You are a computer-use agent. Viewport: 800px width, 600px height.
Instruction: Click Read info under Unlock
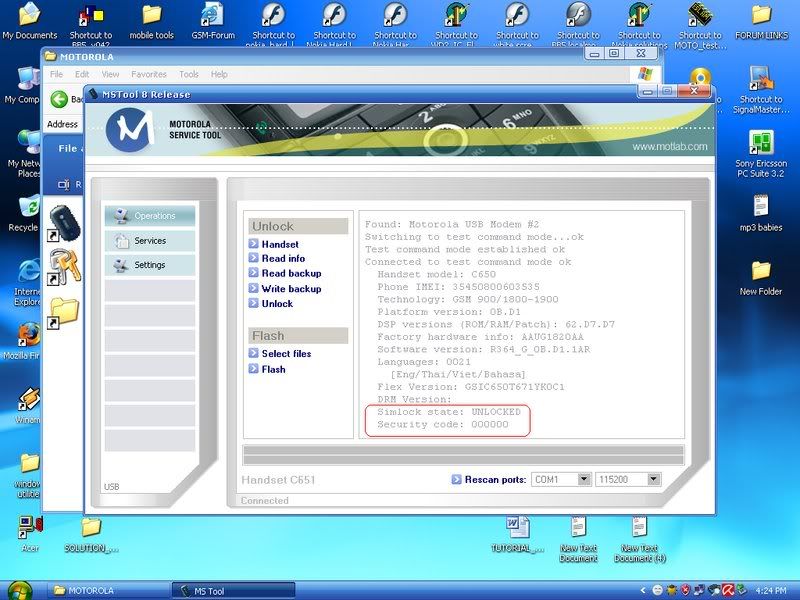pos(283,259)
